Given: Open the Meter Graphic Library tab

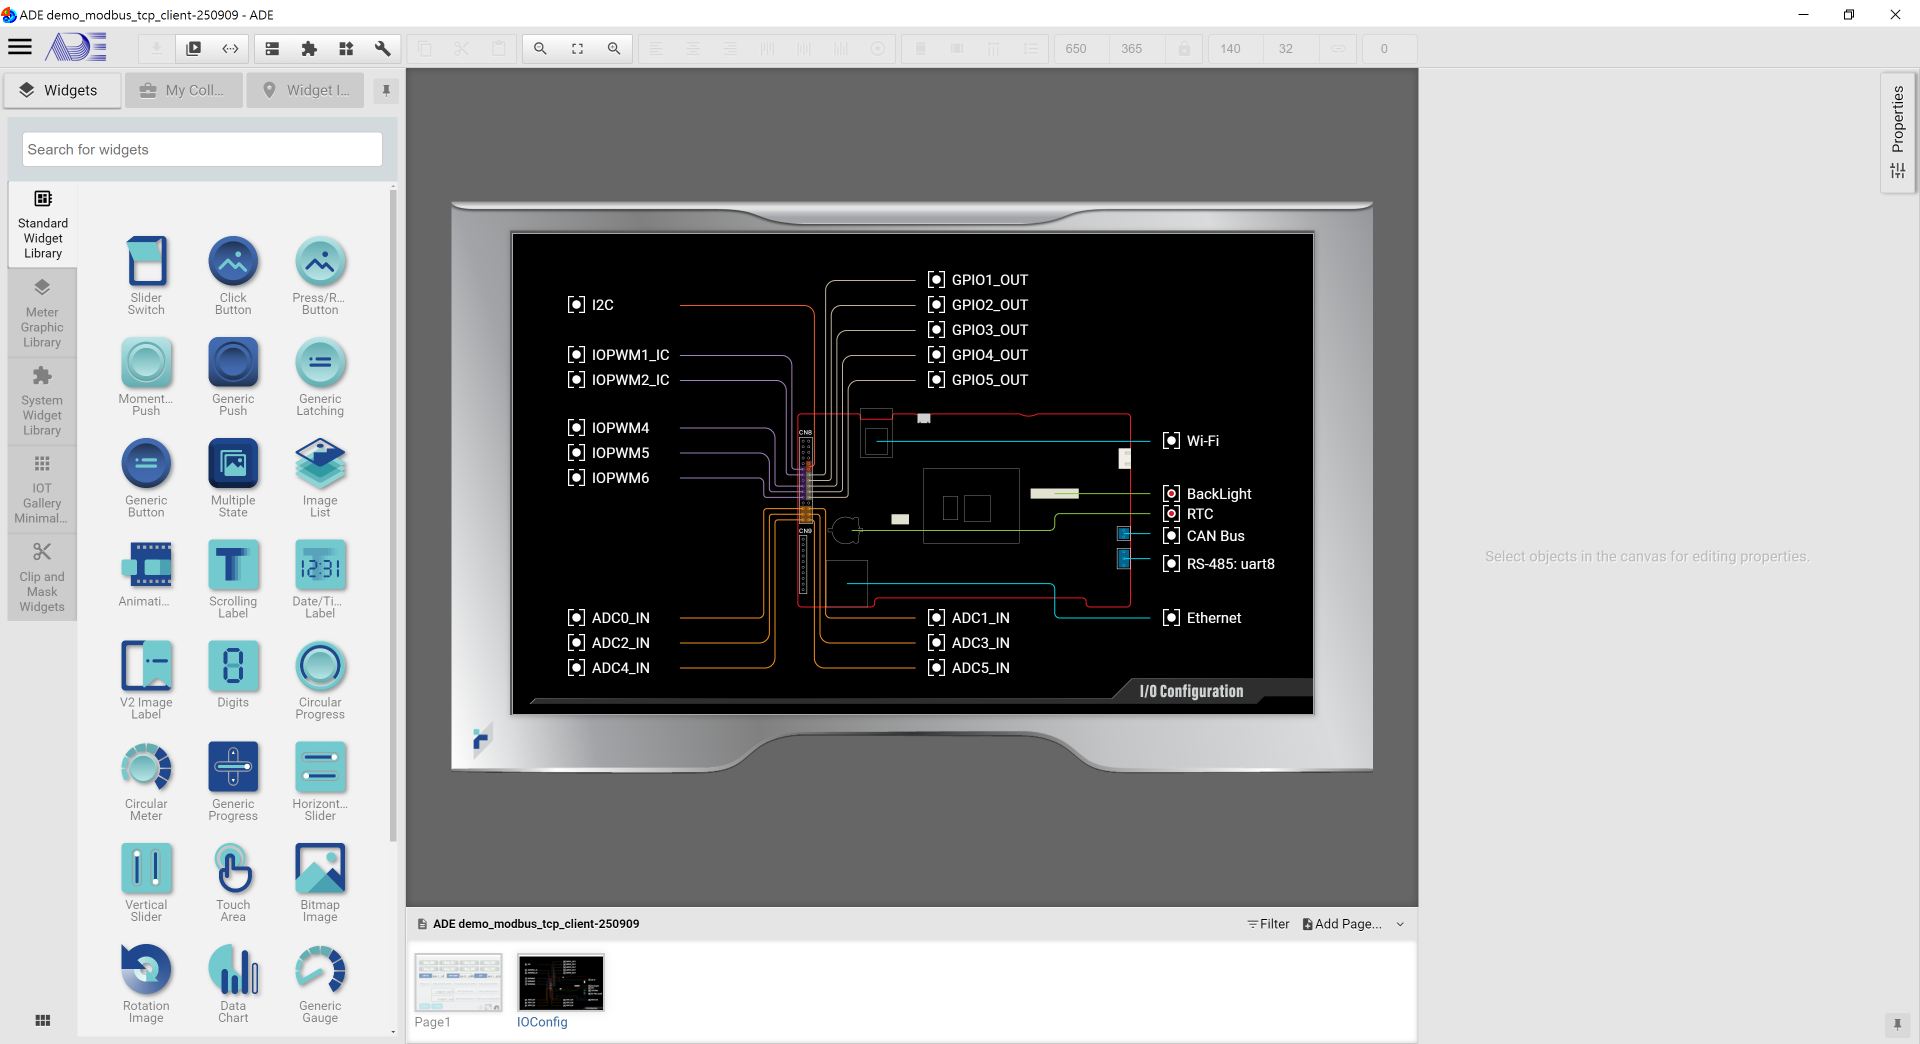Looking at the screenshot, I should tap(42, 314).
